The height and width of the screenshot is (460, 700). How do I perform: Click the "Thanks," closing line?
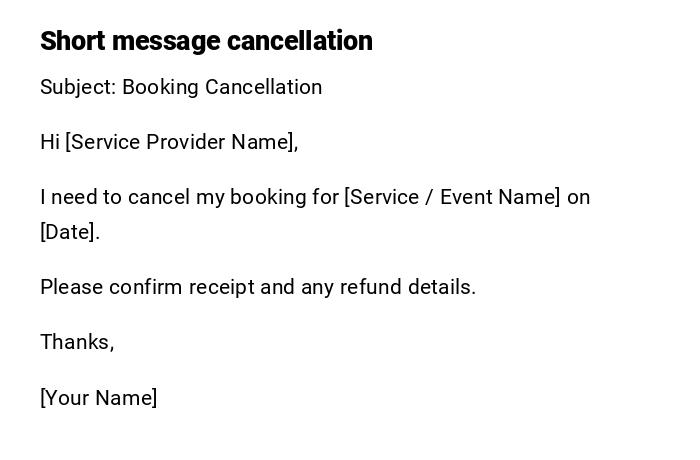(x=77, y=342)
